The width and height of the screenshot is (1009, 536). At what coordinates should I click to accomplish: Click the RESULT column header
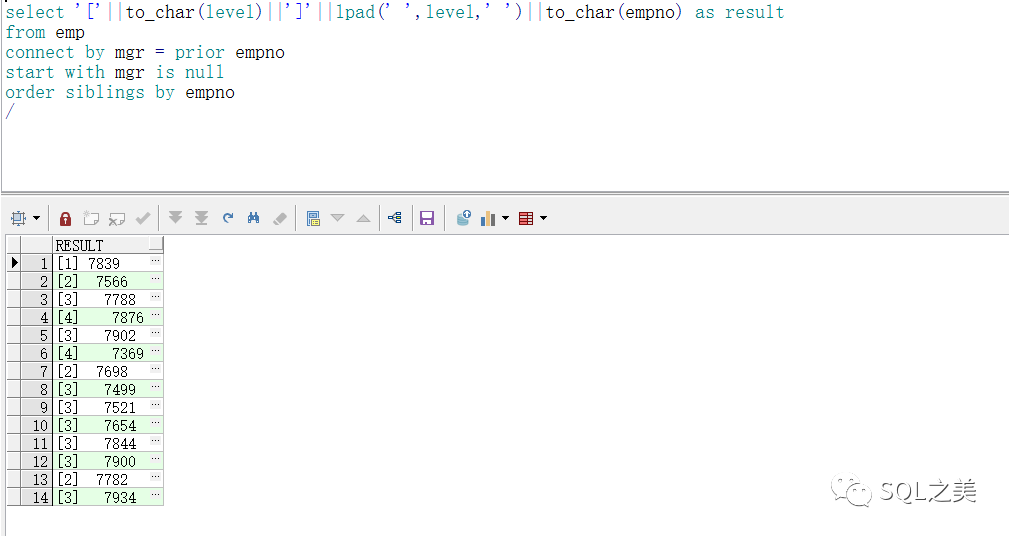pyautogui.click(x=107, y=245)
